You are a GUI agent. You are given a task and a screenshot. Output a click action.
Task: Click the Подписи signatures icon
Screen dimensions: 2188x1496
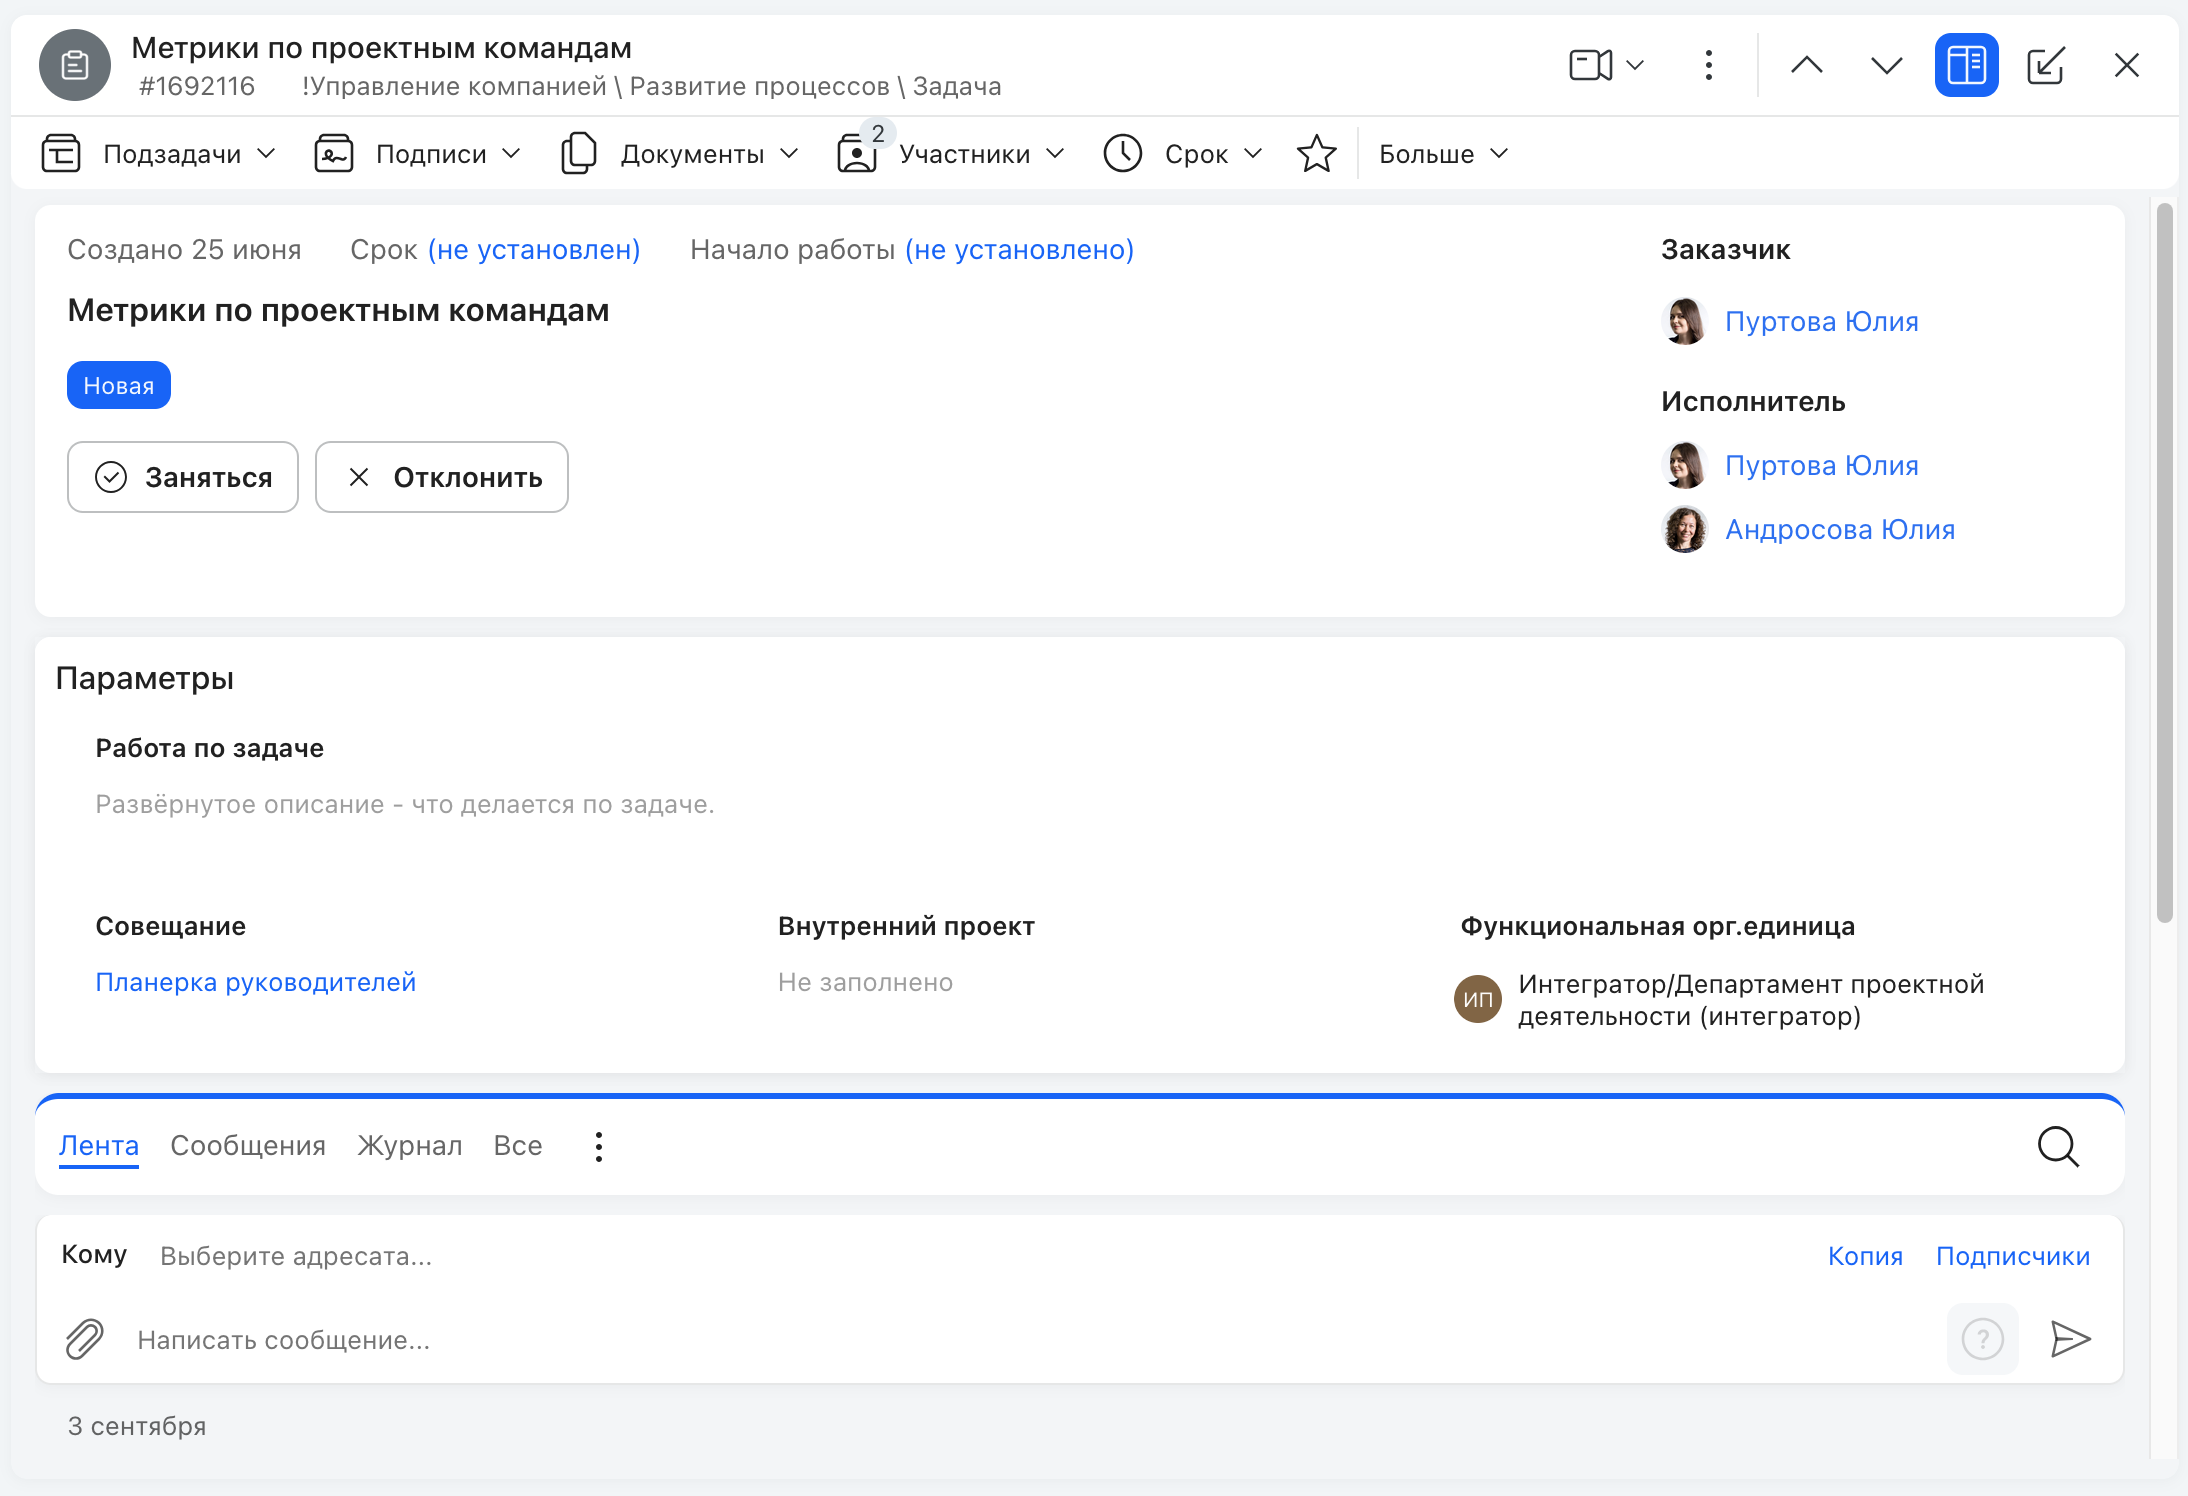pos(334,154)
